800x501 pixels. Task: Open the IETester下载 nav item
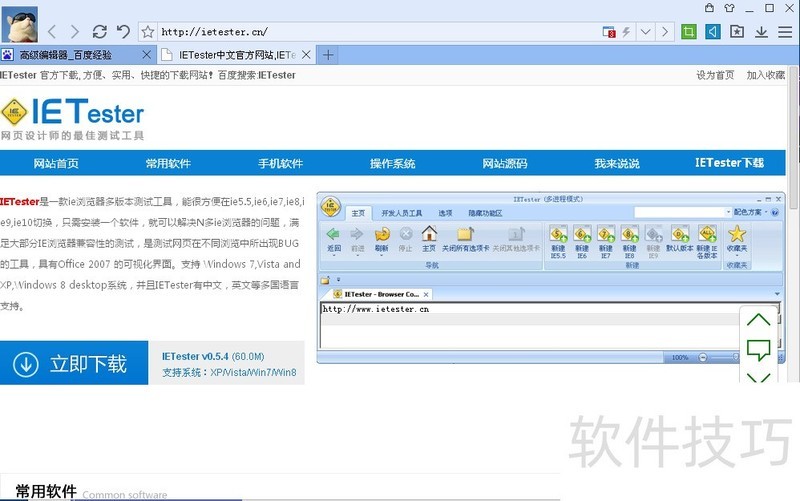click(x=729, y=163)
